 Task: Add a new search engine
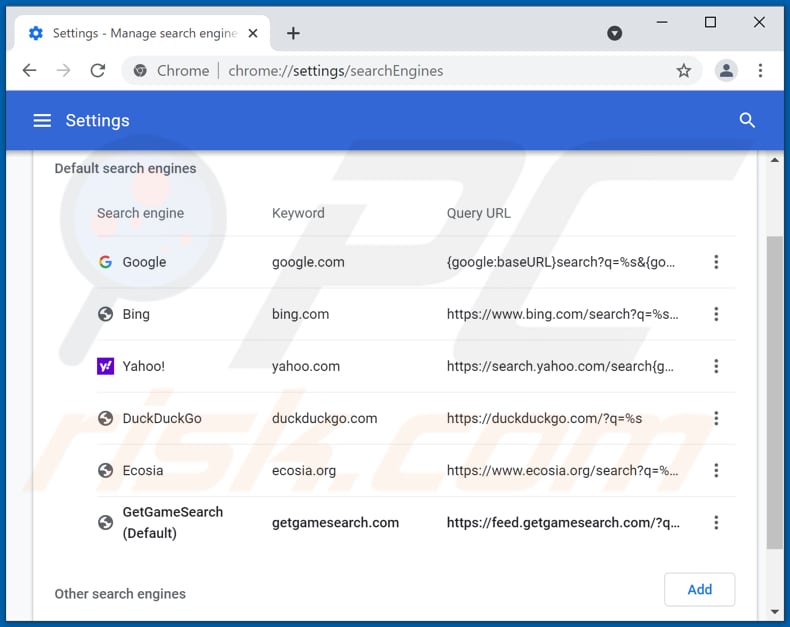[x=699, y=589]
